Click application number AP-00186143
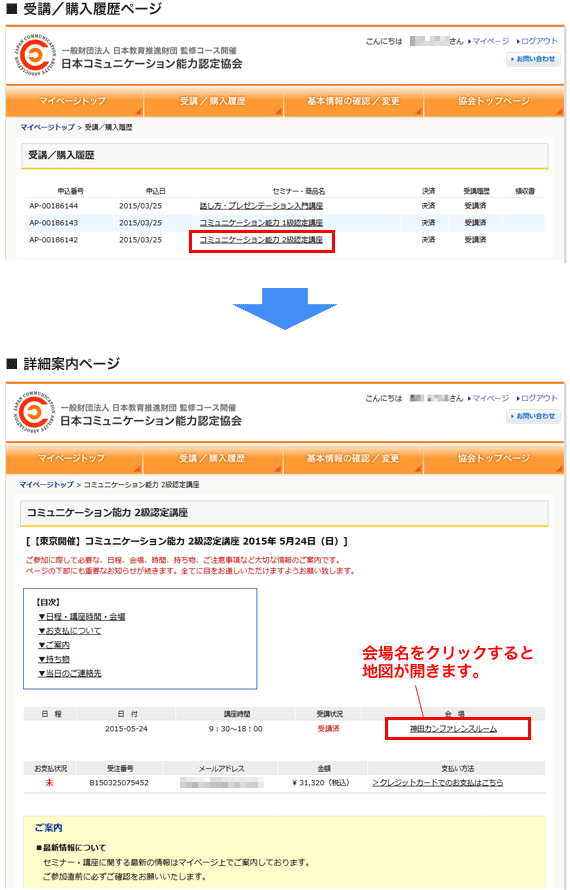This screenshot has width=570, height=890. coord(54,222)
